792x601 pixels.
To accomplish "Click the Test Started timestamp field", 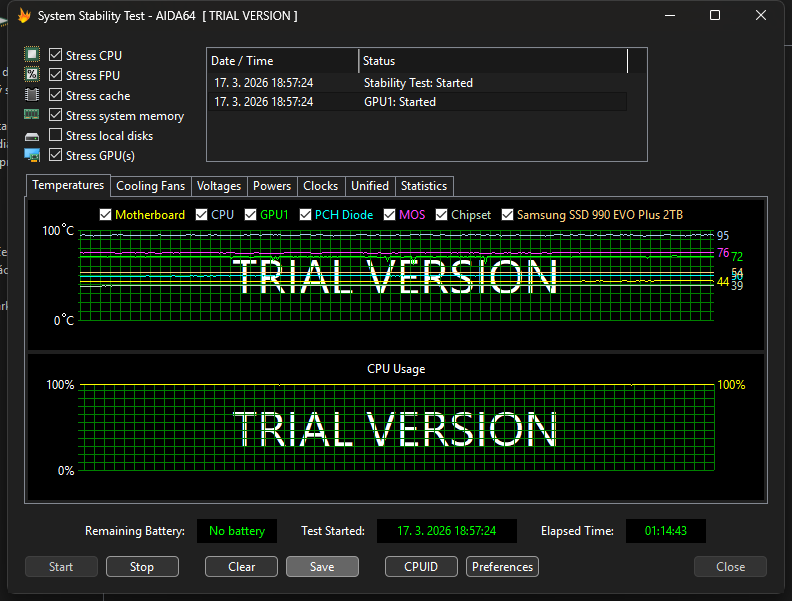I will pos(447,531).
